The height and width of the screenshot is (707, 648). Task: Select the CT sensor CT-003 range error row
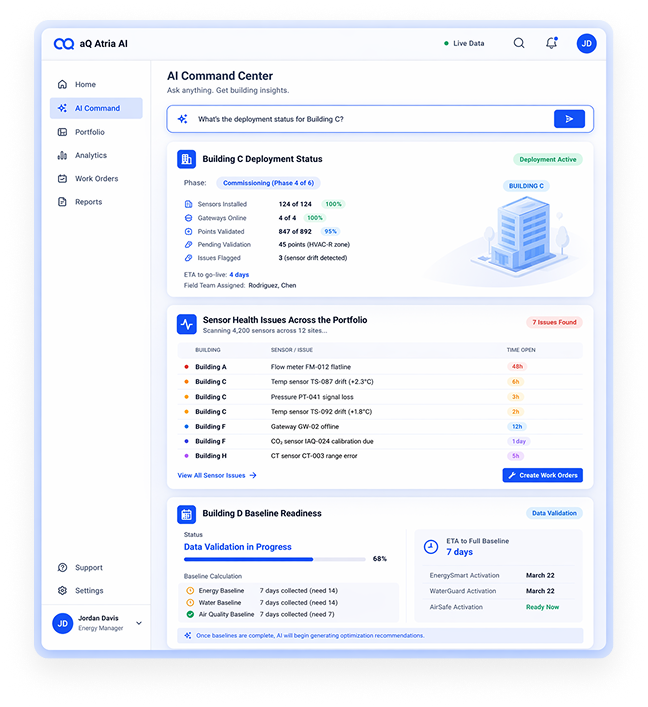[380, 456]
